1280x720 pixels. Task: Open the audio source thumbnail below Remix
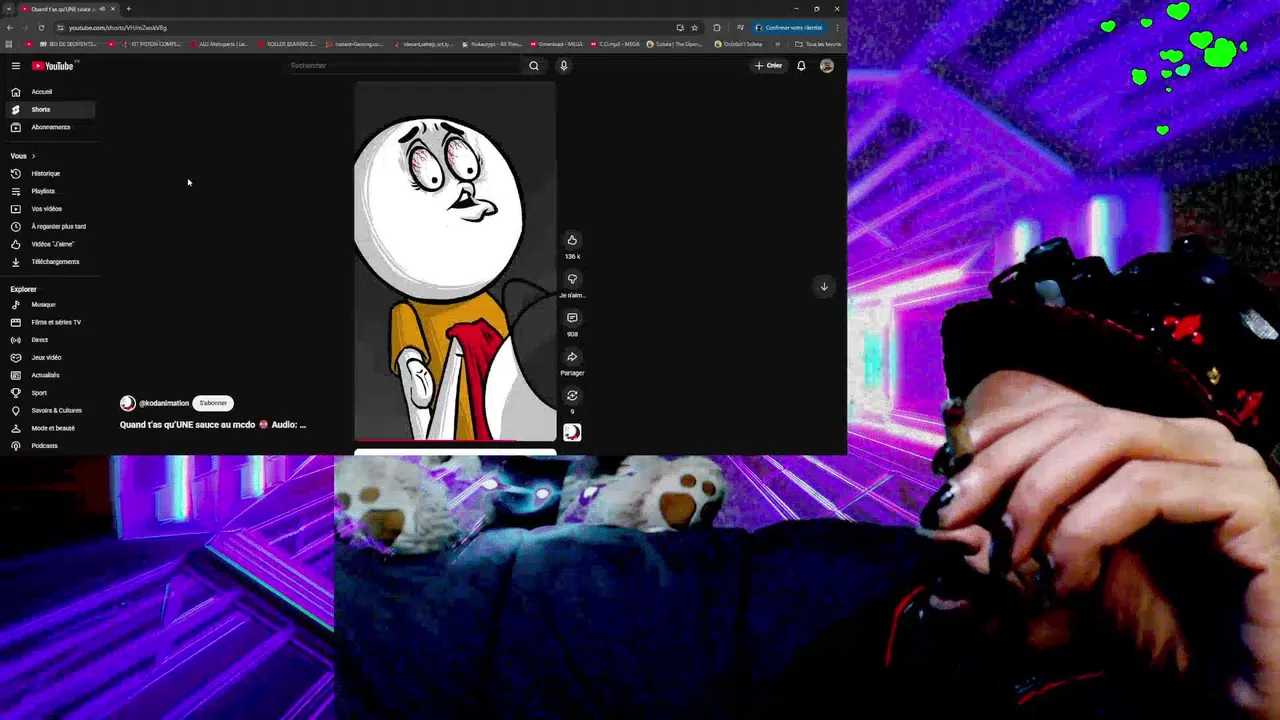point(572,432)
